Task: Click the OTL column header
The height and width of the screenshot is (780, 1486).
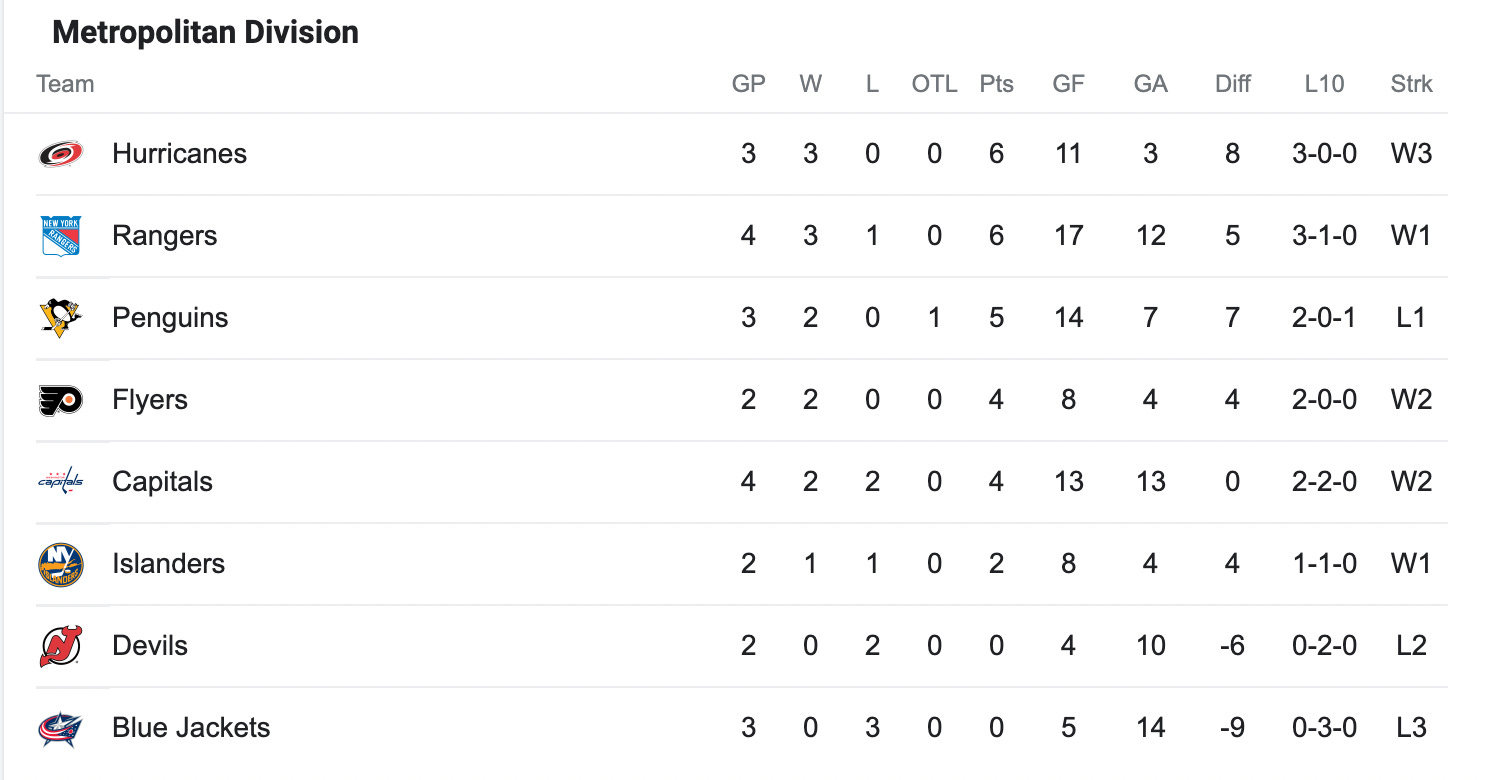Action: (934, 84)
